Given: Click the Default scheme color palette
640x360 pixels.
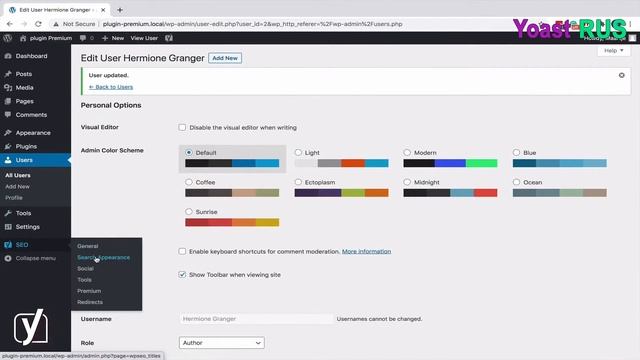Looking at the screenshot, I should click(232, 163).
